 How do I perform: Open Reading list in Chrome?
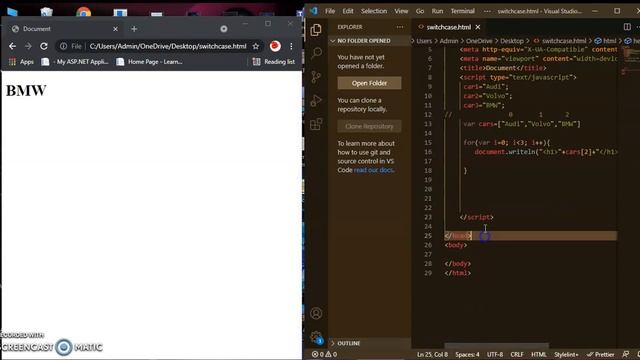pyautogui.click(x=273, y=62)
